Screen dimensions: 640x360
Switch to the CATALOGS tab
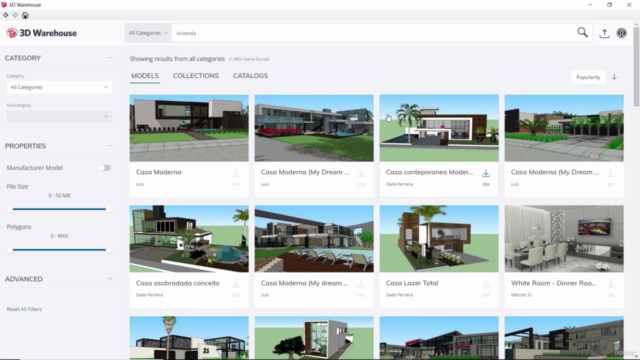251,76
